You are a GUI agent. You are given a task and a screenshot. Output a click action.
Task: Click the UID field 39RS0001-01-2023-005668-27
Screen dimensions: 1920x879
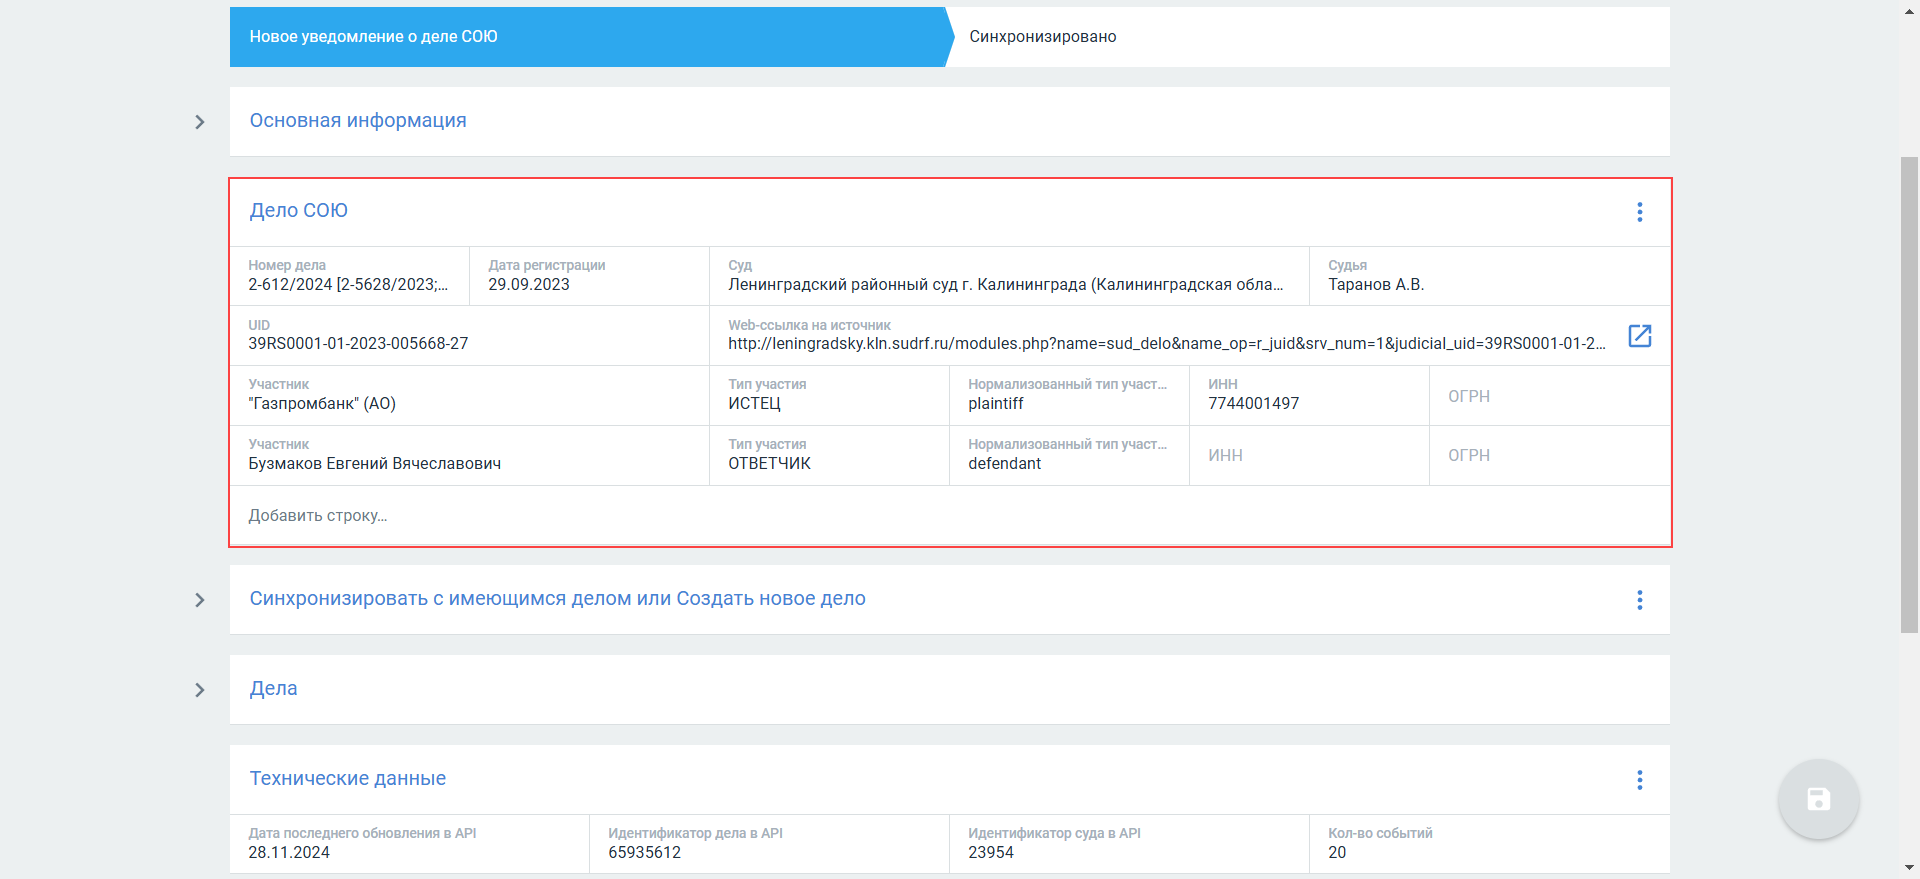click(470, 336)
